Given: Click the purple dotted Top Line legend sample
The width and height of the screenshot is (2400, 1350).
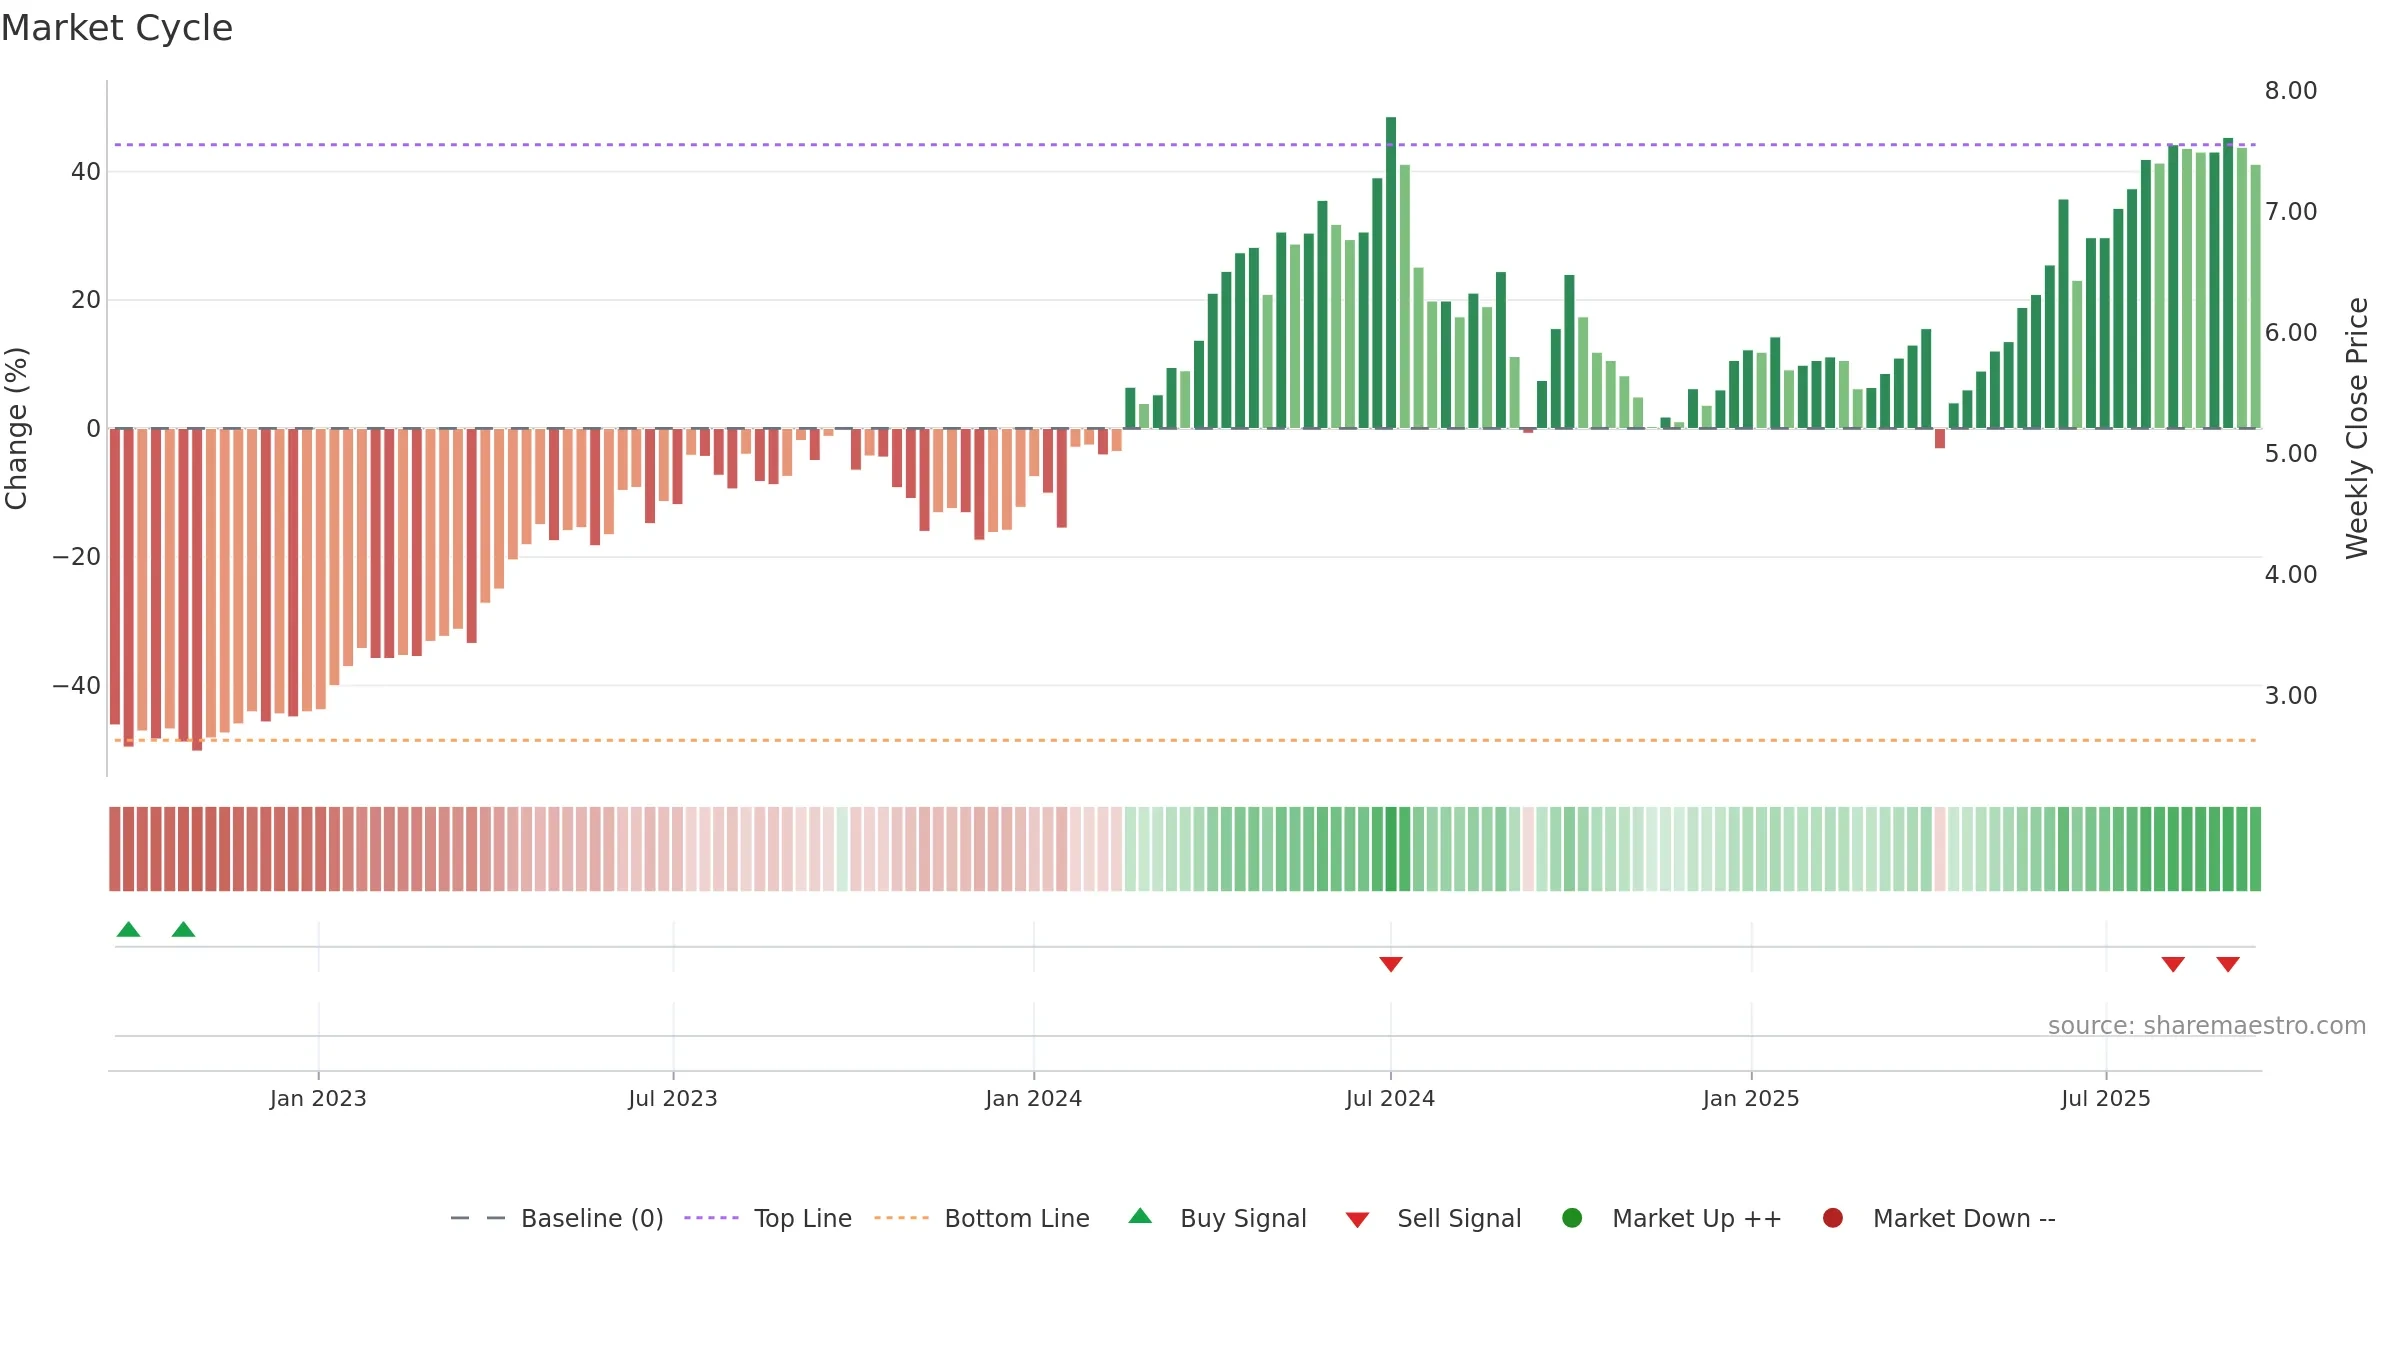Looking at the screenshot, I should tap(711, 1218).
